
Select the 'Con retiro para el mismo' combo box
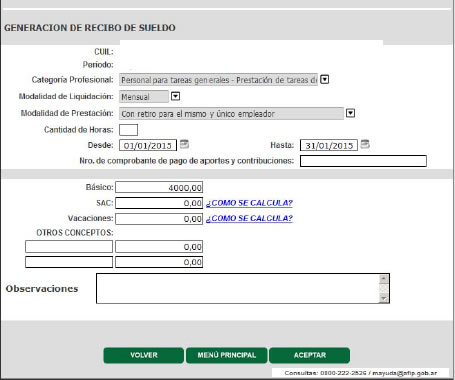(x=231, y=113)
